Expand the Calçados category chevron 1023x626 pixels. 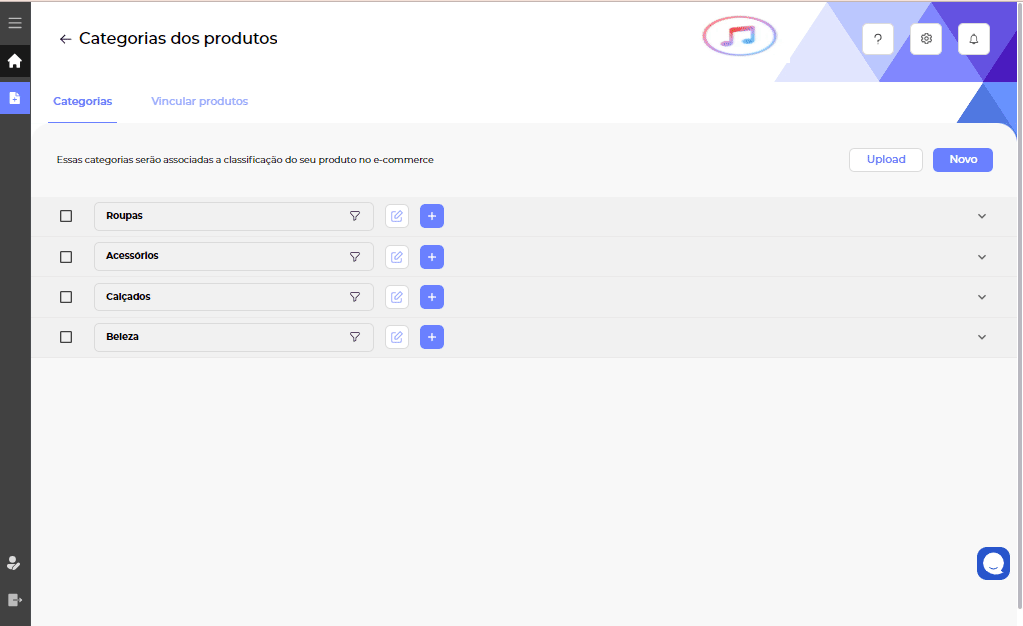click(x=981, y=297)
